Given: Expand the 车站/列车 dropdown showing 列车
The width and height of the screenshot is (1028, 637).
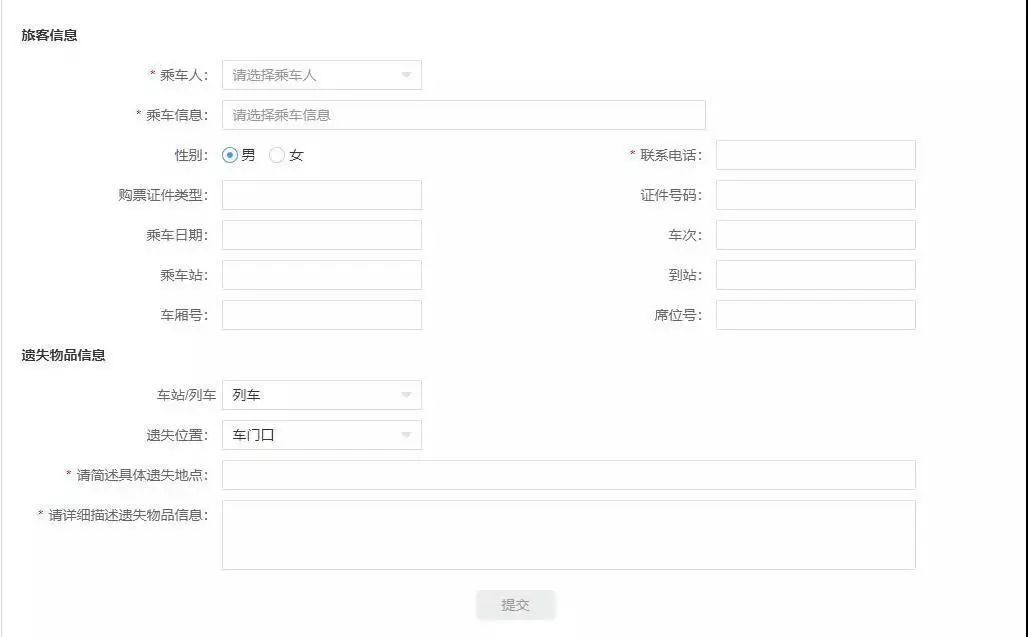Looking at the screenshot, I should (x=320, y=395).
